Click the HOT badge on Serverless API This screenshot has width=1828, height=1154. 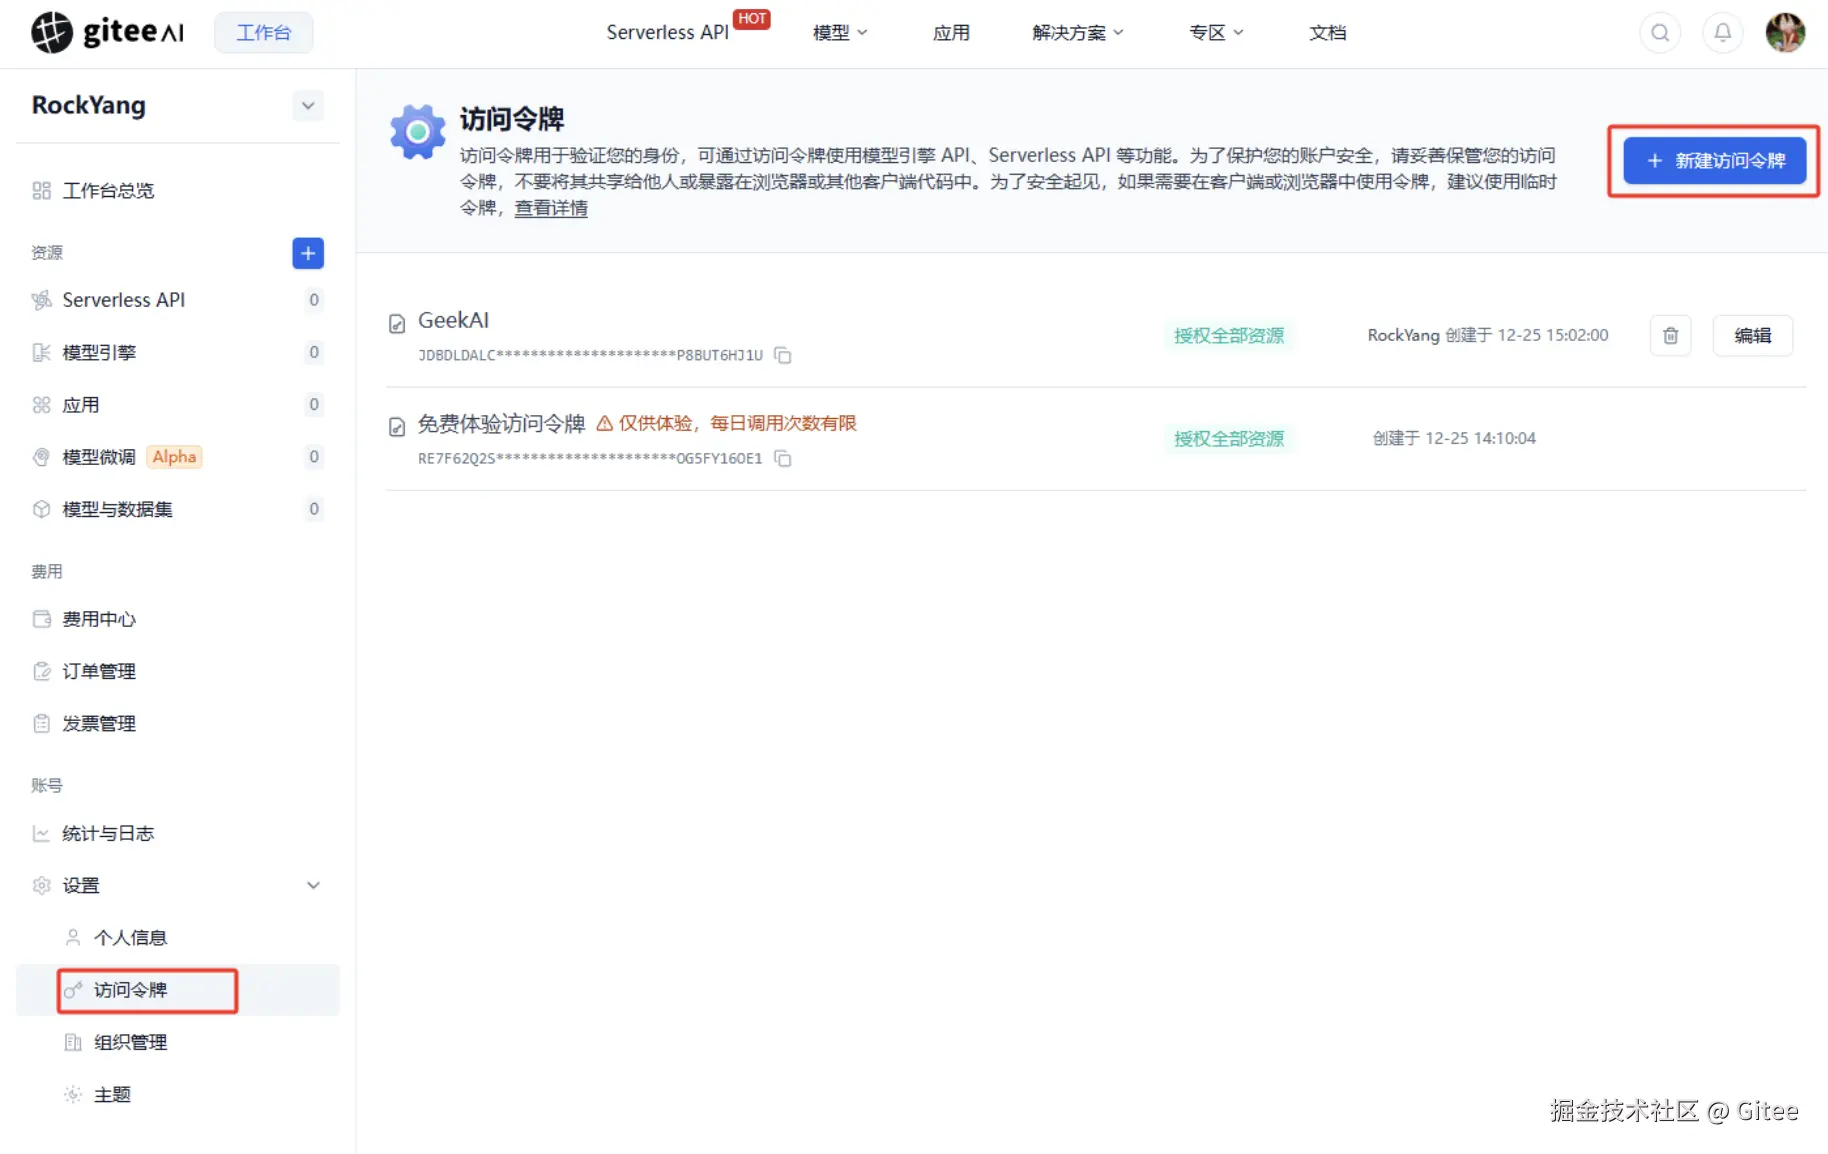(x=752, y=18)
